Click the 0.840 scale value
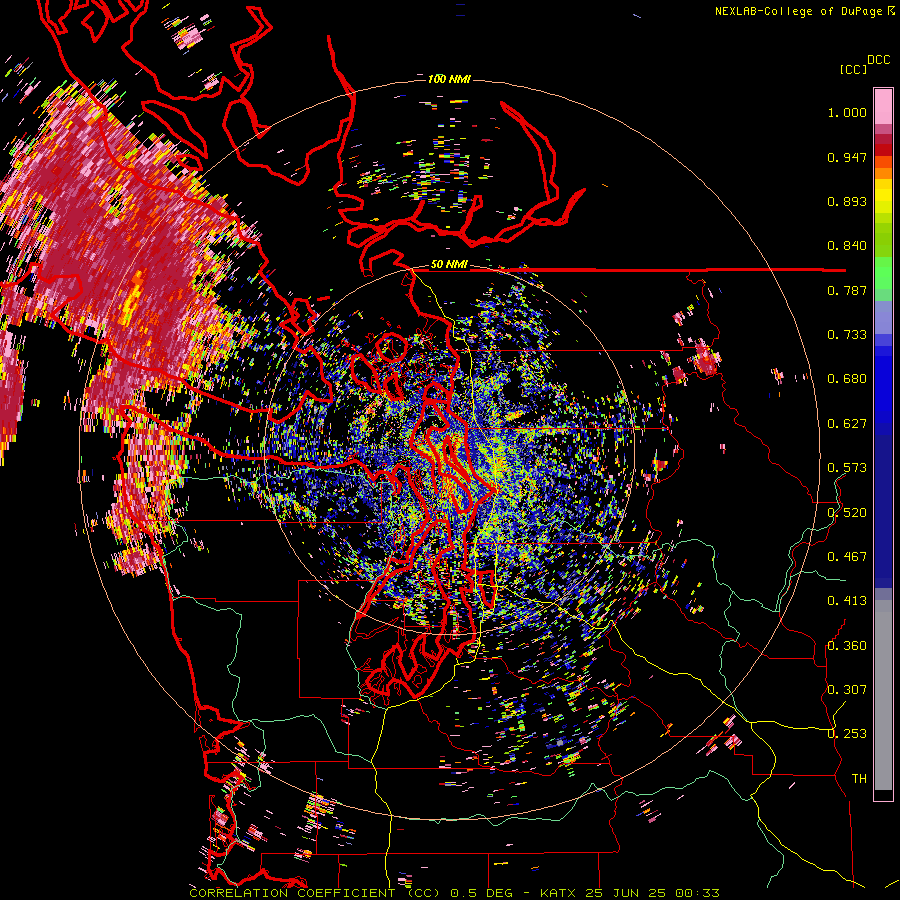This screenshot has height=900, width=900. click(x=847, y=246)
